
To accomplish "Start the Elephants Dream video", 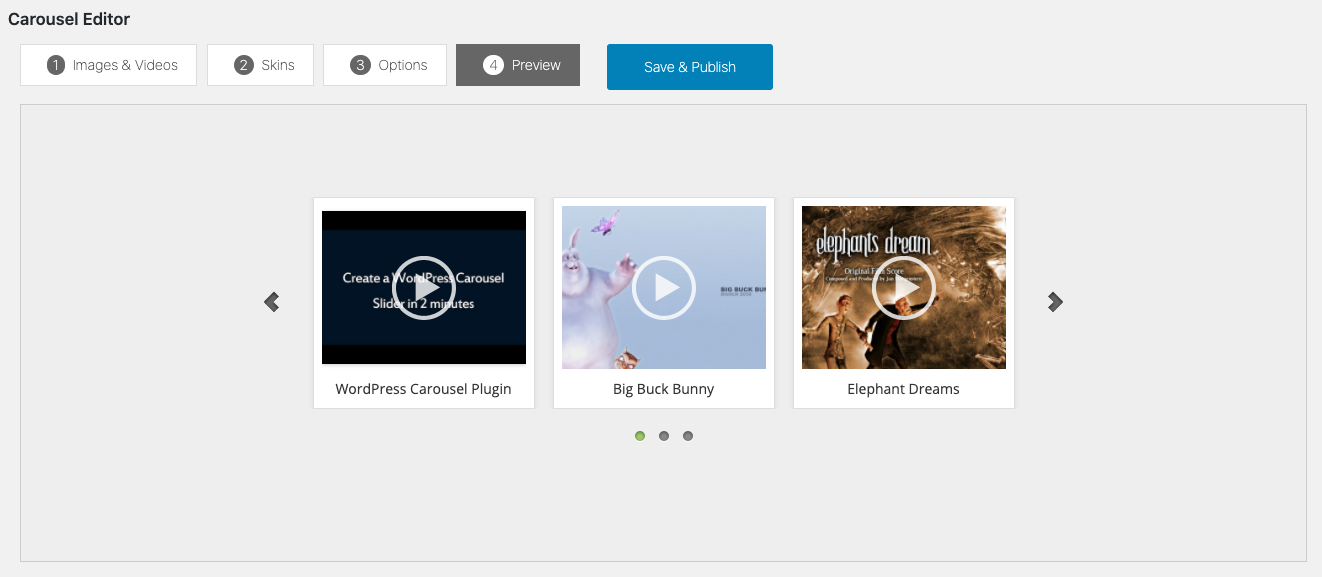I will (903, 288).
